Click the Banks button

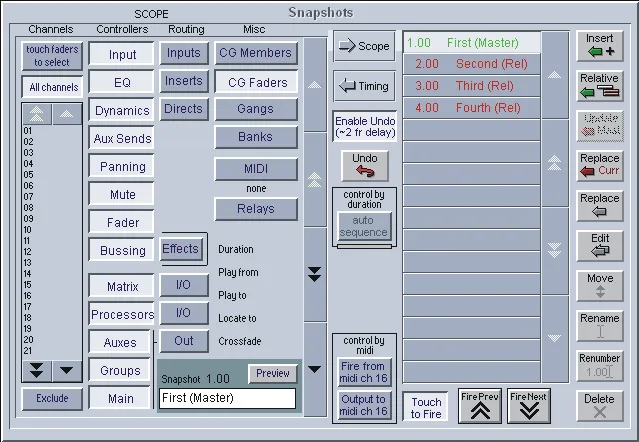(x=256, y=137)
